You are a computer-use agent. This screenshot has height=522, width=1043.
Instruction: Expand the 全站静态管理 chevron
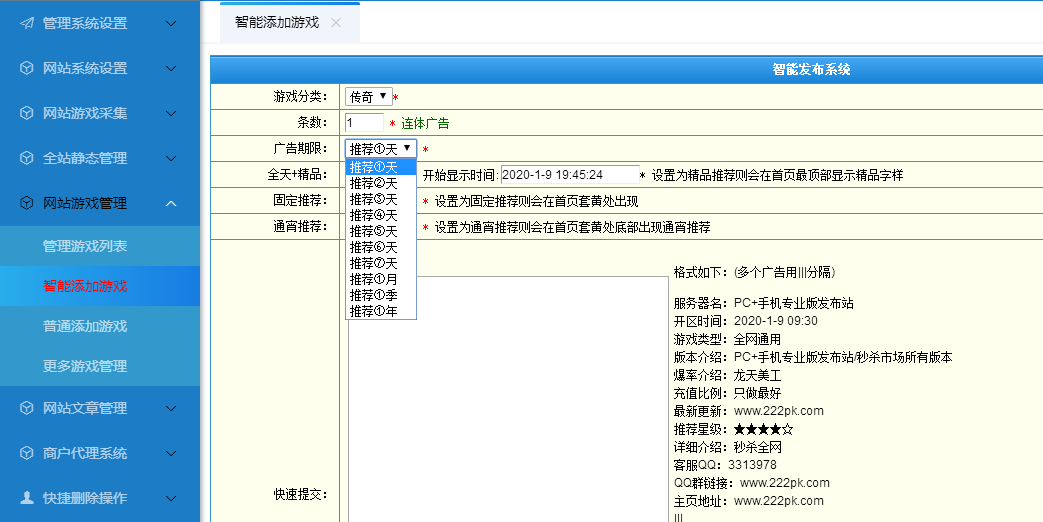coord(171,158)
